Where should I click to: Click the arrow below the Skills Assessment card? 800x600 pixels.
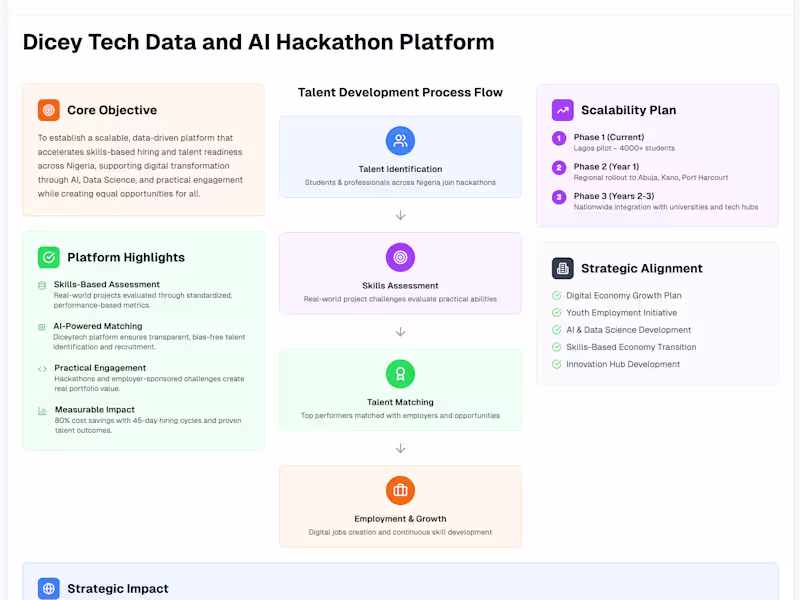pyautogui.click(x=400, y=332)
